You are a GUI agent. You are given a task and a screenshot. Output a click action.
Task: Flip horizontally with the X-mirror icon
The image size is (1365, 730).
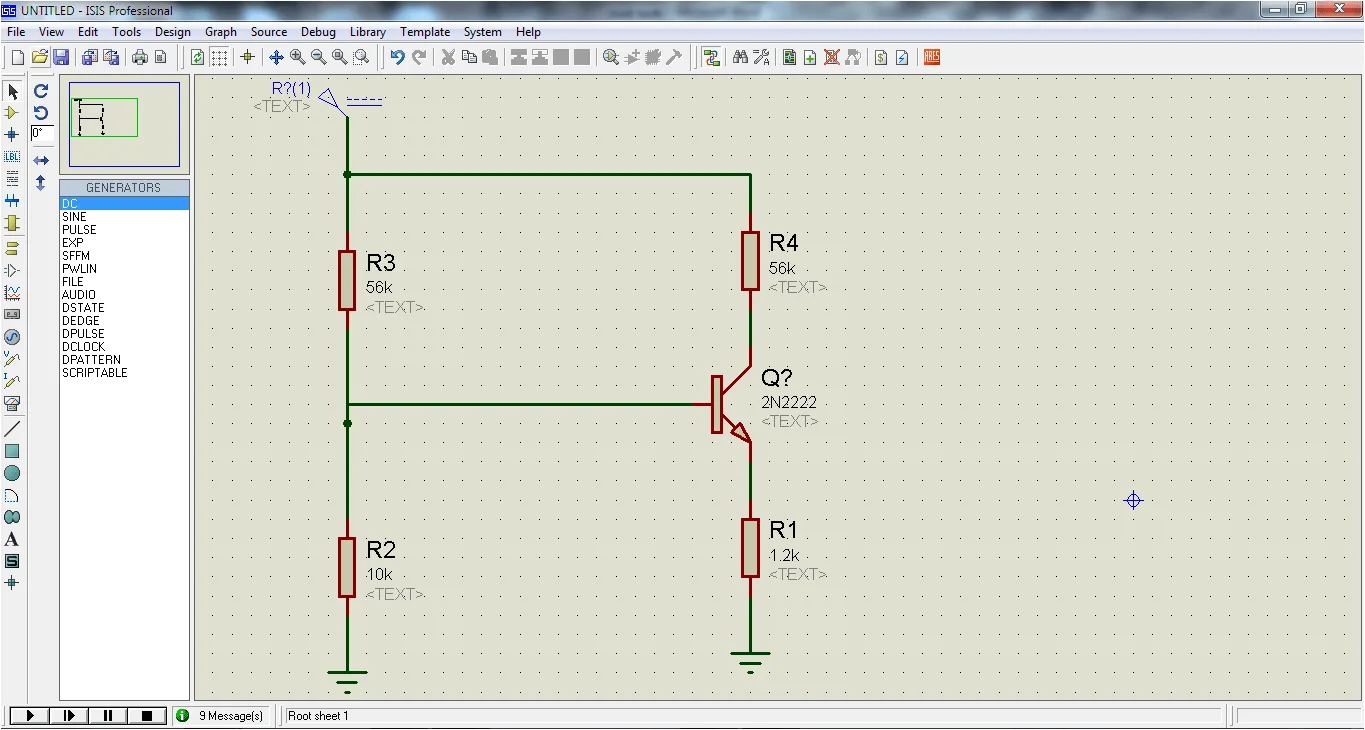41,160
